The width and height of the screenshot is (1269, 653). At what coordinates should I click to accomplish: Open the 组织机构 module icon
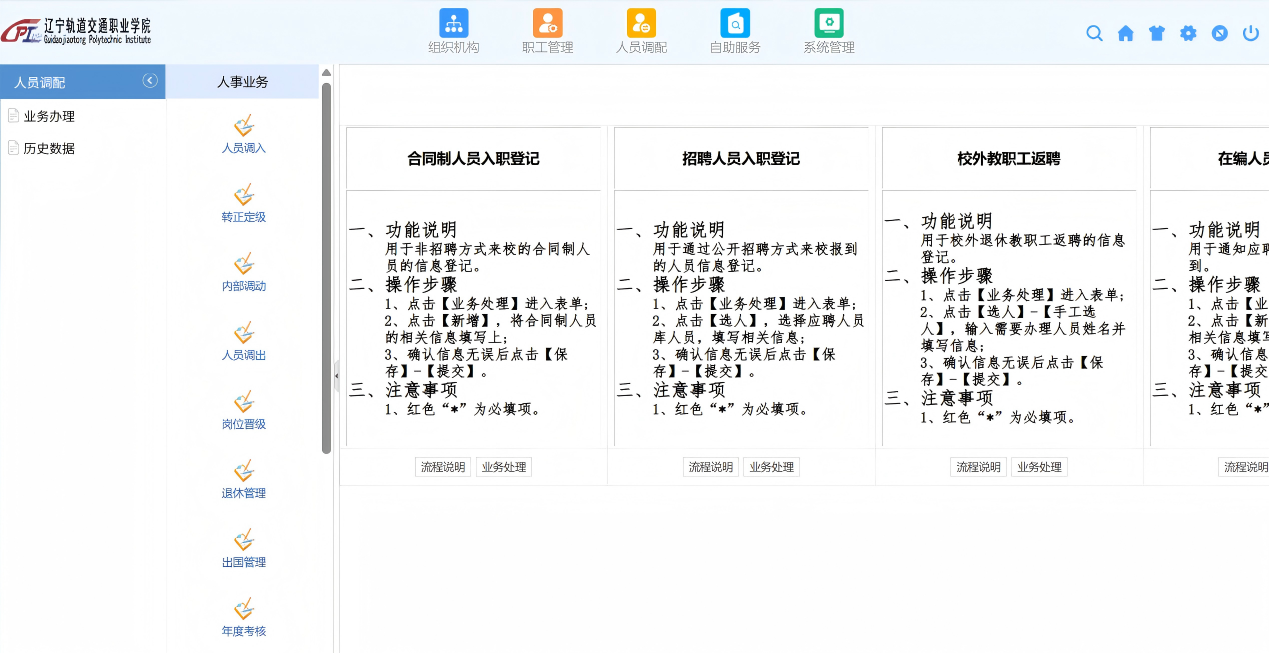(x=453, y=24)
